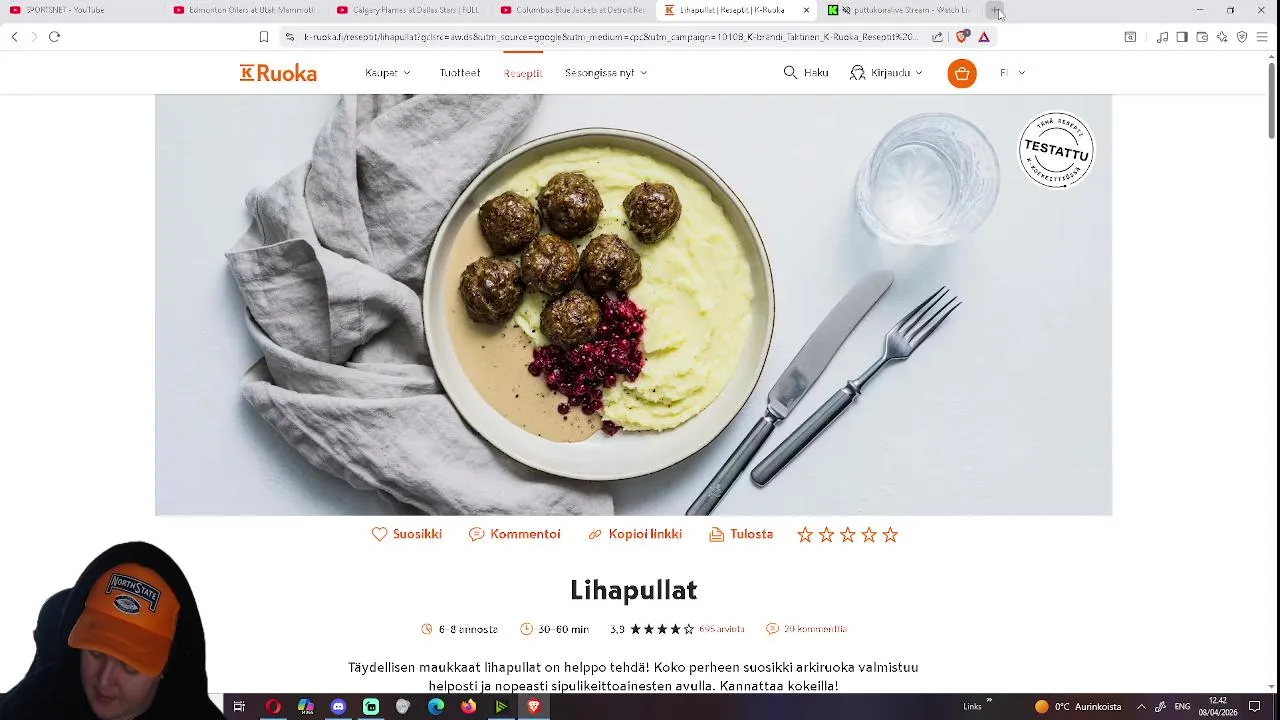Image resolution: width=1280 pixels, height=720 pixels.
Task: Open the Kirjaudu login dropdown
Action: tap(886, 73)
